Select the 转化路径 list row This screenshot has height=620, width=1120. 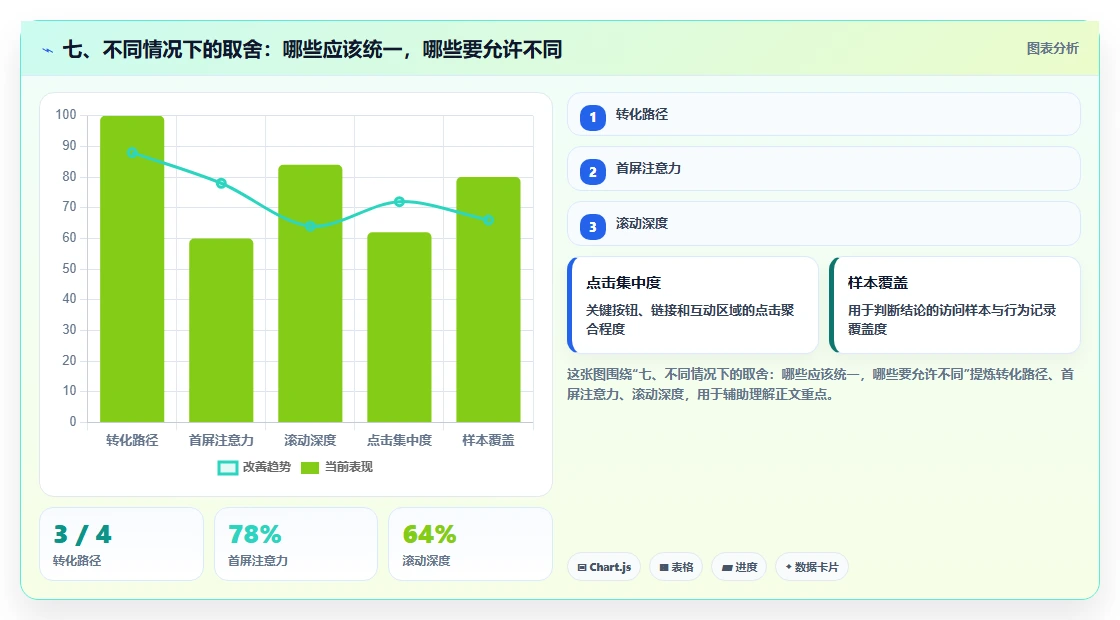(823, 114)
